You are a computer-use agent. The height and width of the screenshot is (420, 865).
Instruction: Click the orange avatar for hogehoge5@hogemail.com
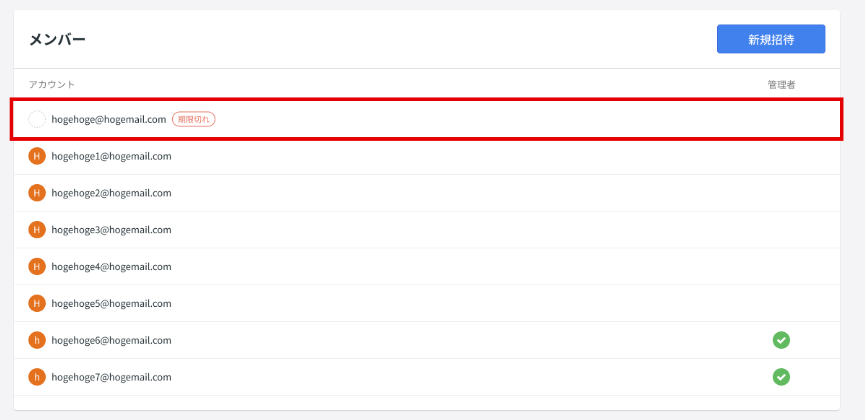(37, 304)
